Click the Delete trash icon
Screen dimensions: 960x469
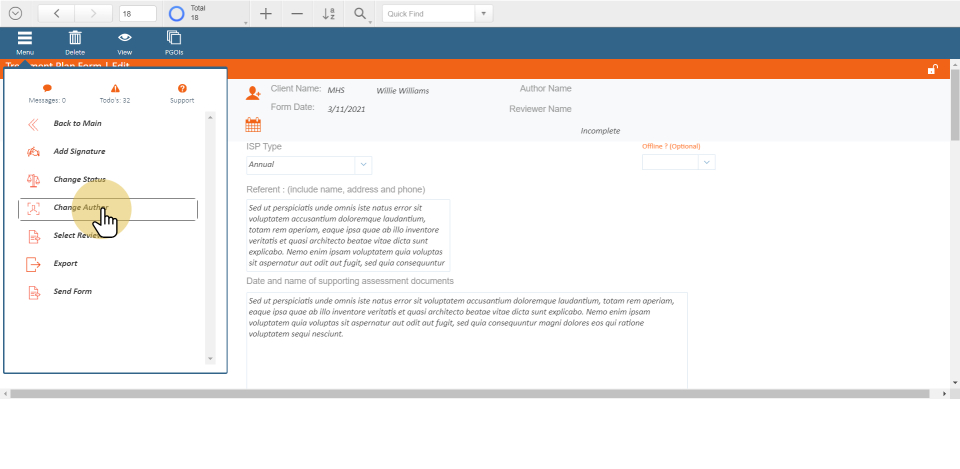coord(75,38)
